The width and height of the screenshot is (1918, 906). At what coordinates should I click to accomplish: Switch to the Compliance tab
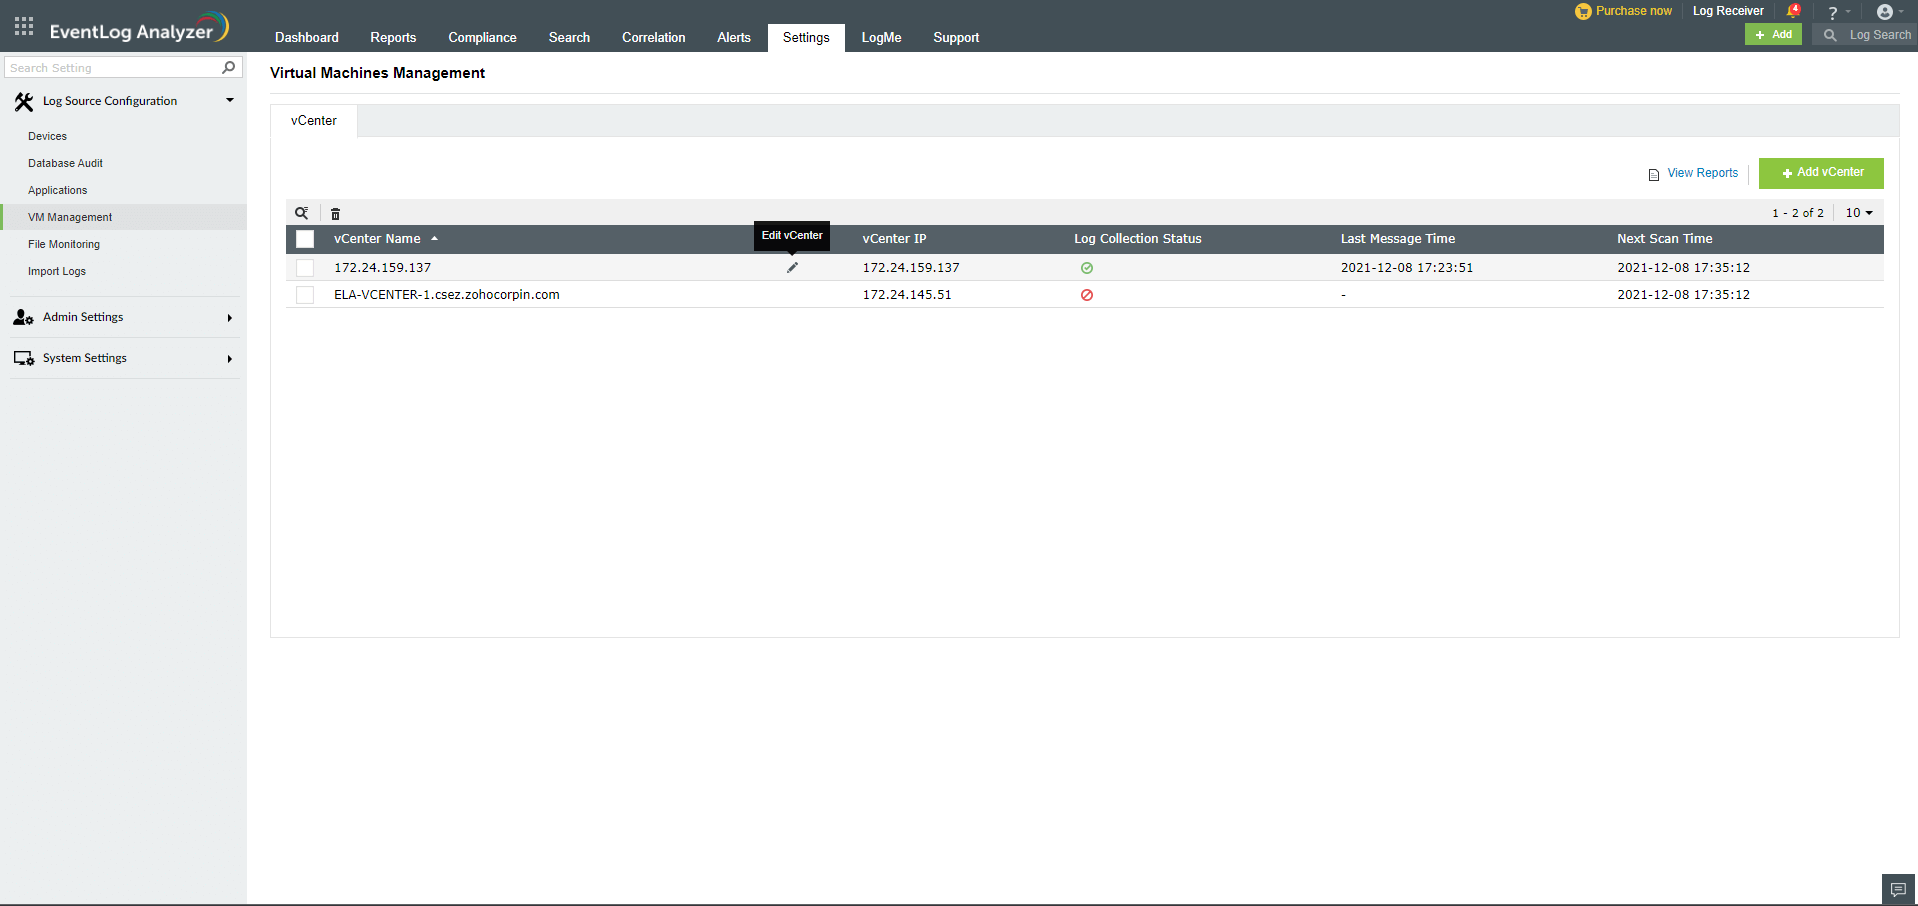pyautogui.click(x=482, y=37)
